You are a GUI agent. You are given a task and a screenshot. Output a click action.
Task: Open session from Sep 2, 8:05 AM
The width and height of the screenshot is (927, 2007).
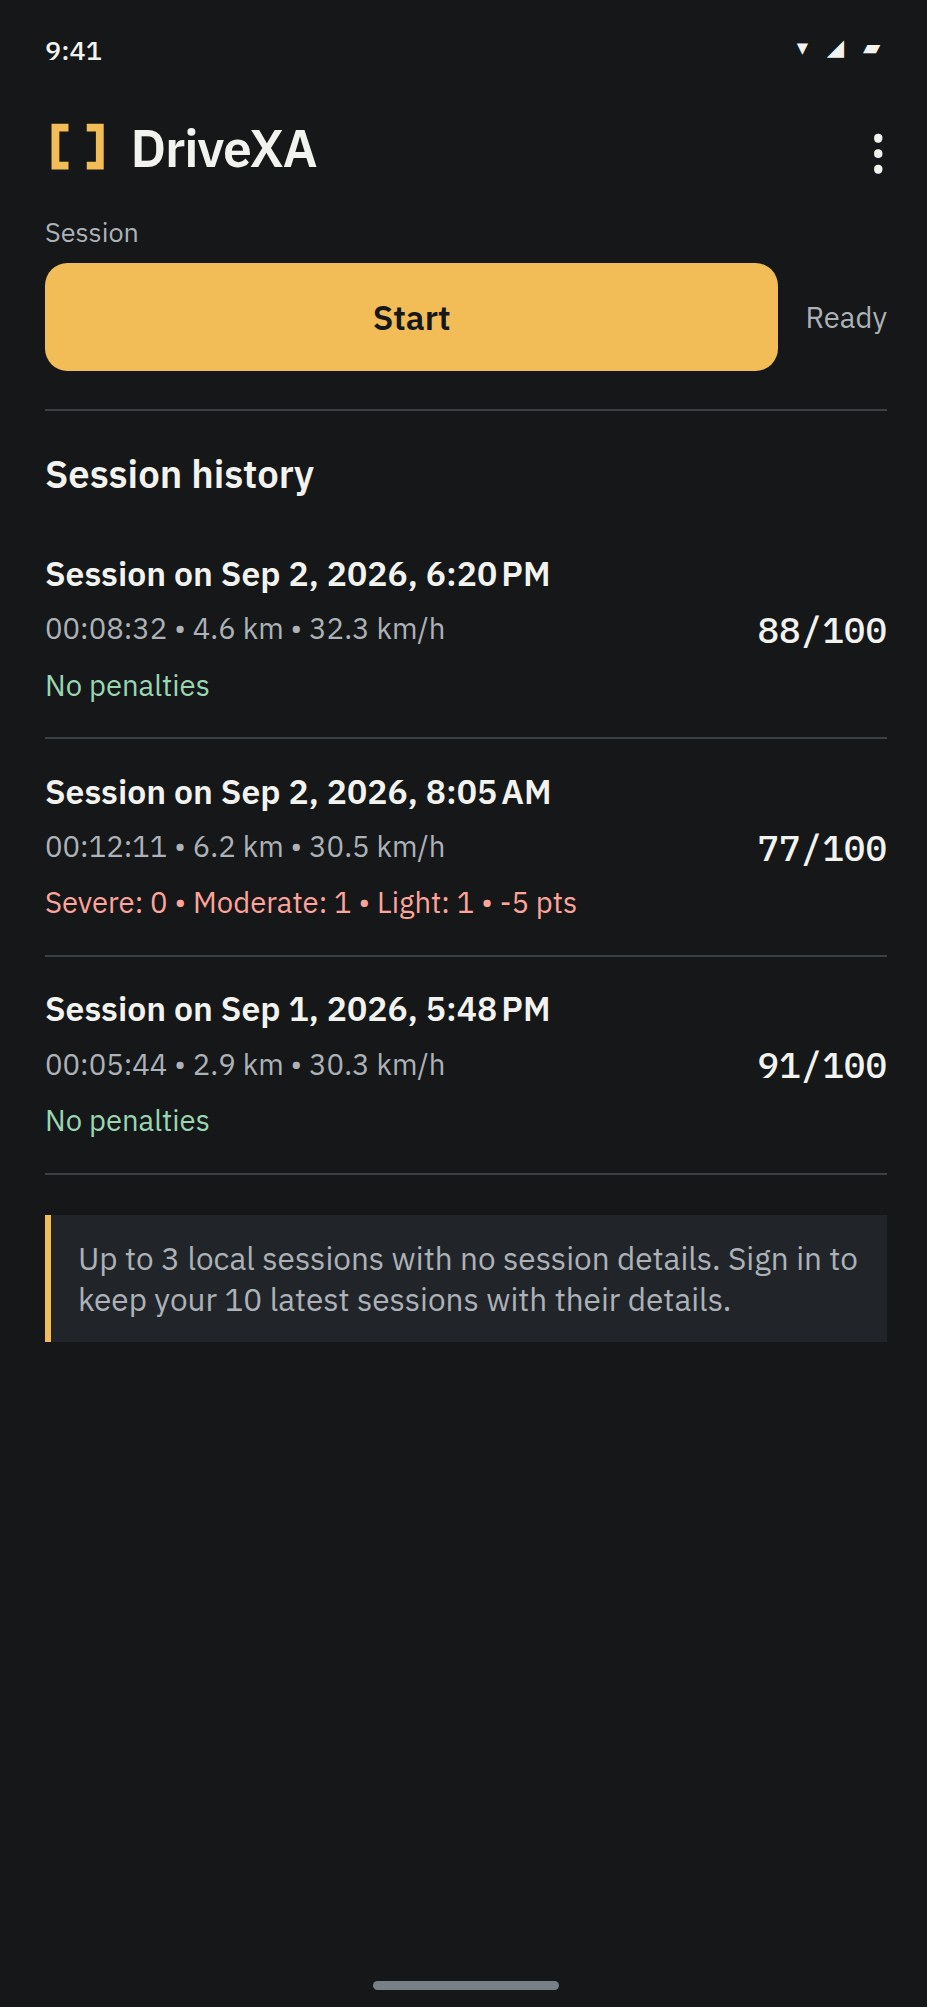point(466,848)
